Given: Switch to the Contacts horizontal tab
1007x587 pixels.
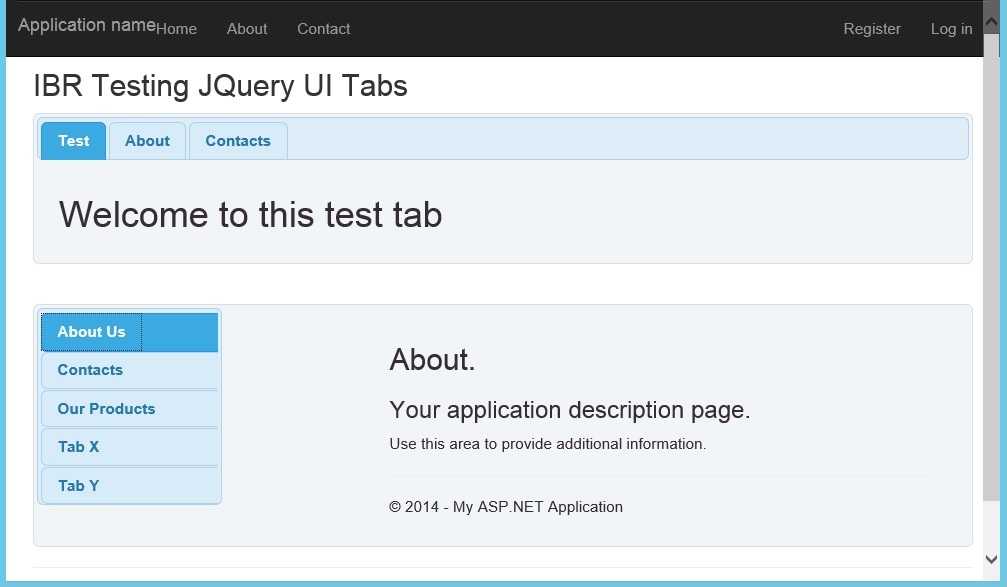Looking at the screenshot, I should tap(238, 141).
